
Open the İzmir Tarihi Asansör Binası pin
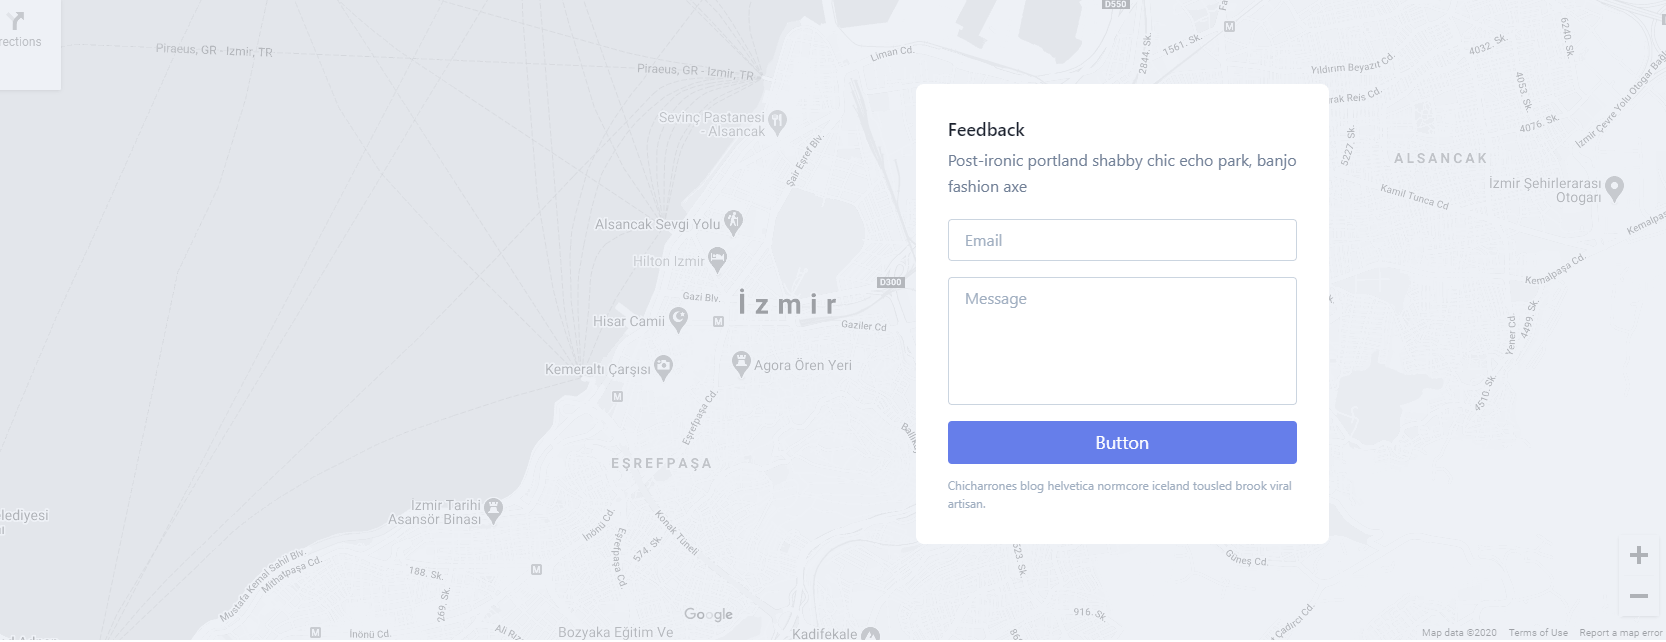click(x=493, y=510)
